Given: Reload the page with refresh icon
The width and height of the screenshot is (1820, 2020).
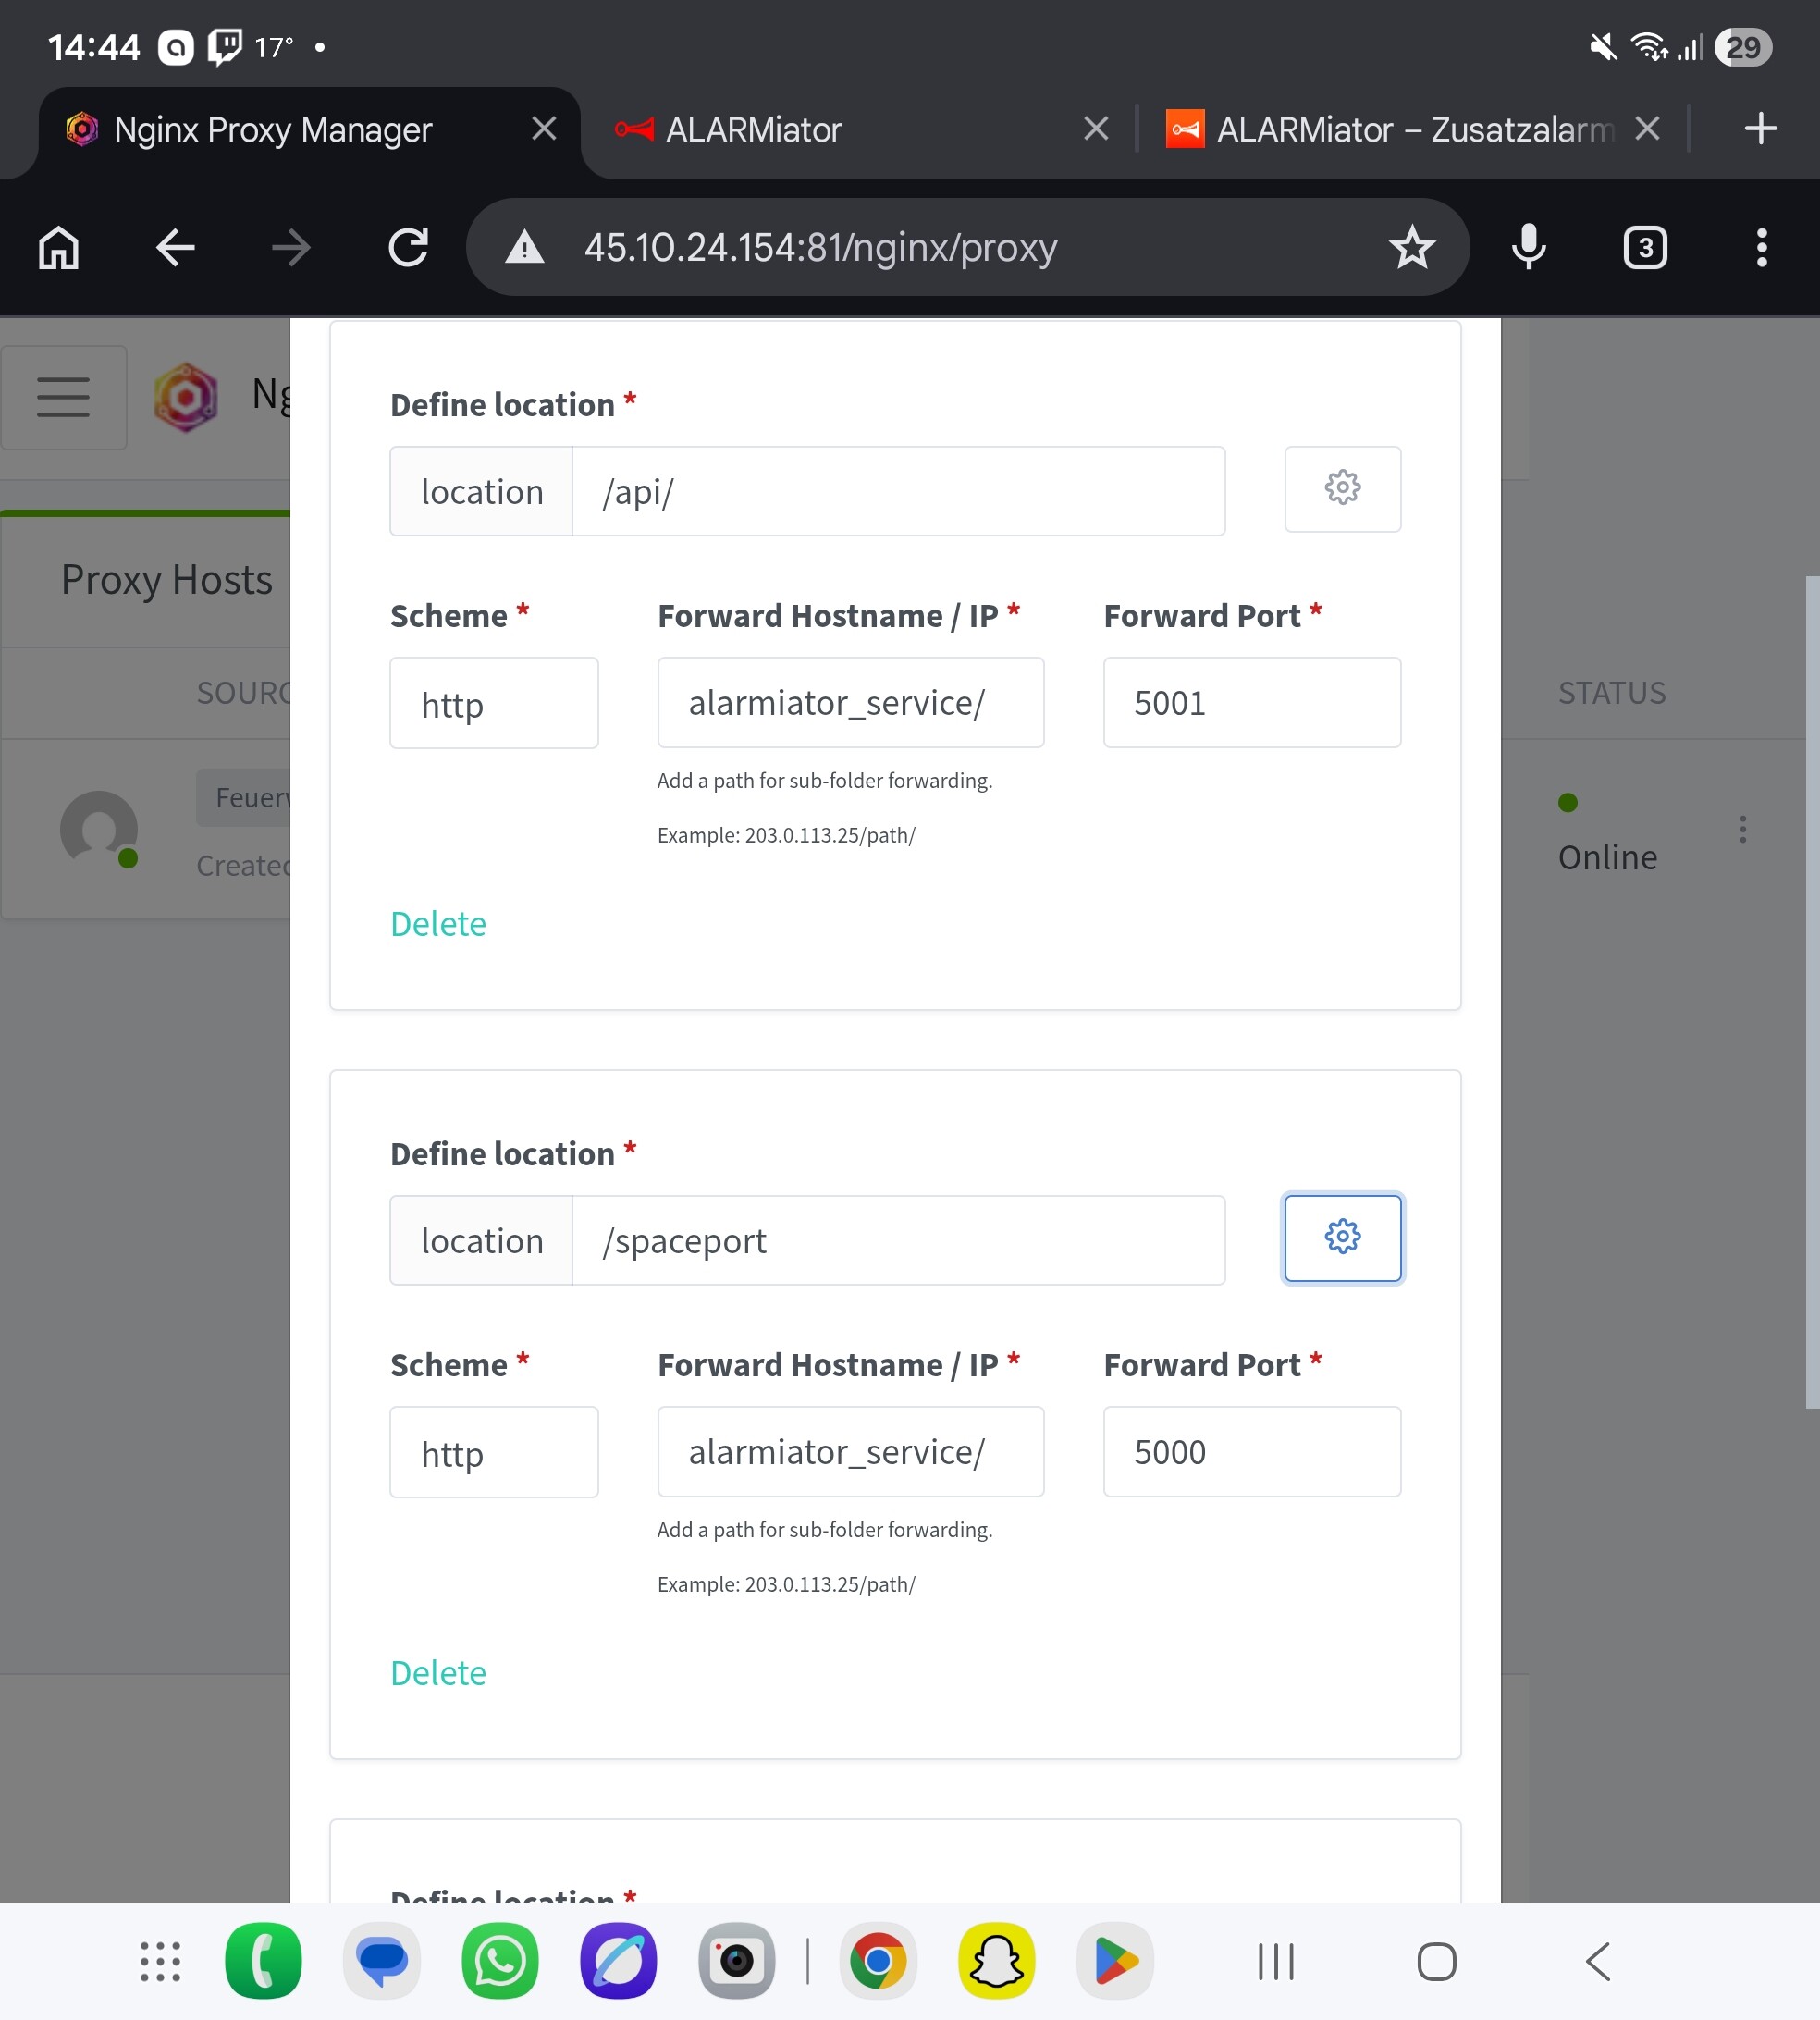Looking at the screenshot, I should pyautogui.click(x=408, y=247).
